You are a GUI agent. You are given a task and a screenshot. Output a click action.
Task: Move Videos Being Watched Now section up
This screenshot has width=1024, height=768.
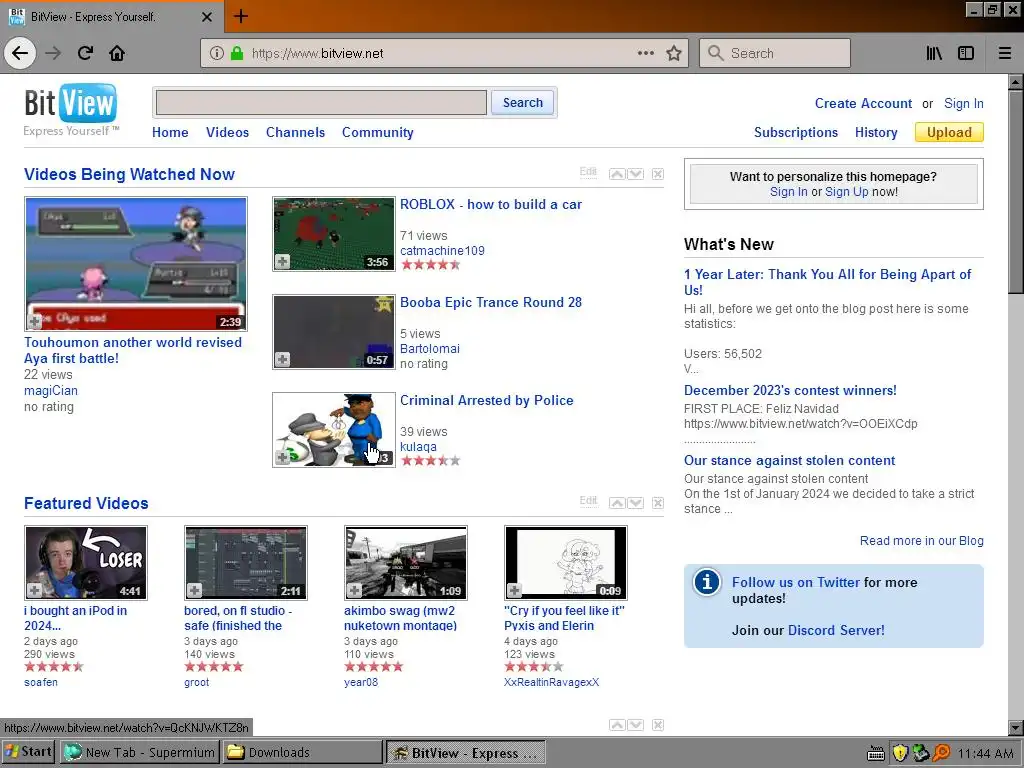(x=616, y=174)
